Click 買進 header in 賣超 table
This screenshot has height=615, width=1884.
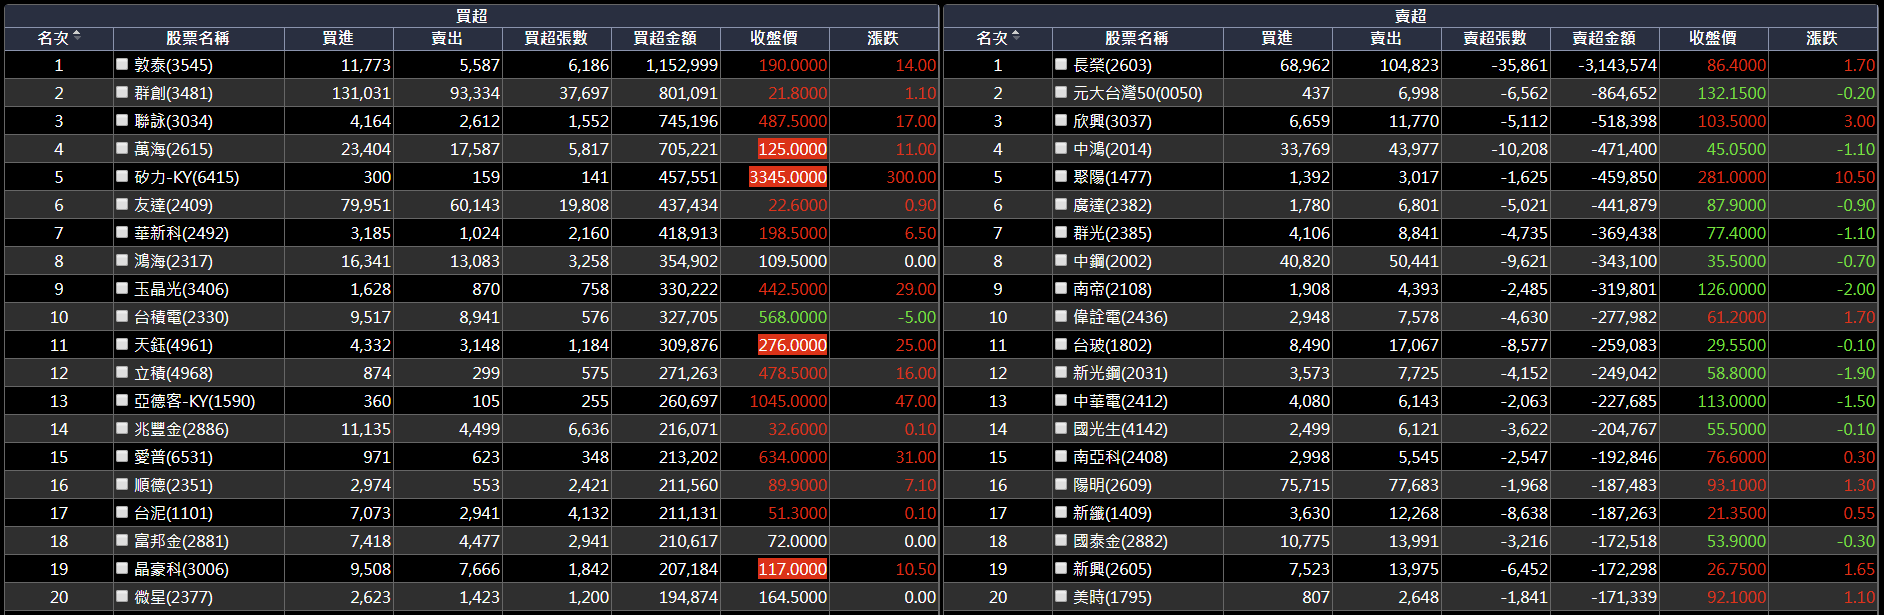click(1277, 38)
